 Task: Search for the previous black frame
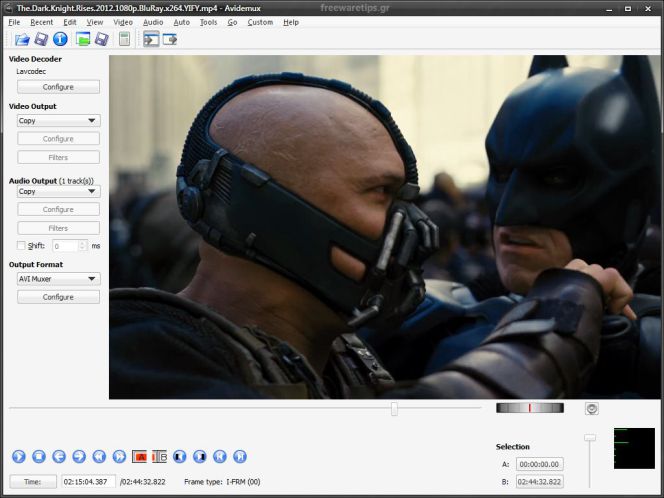click(x=180, y=456)
